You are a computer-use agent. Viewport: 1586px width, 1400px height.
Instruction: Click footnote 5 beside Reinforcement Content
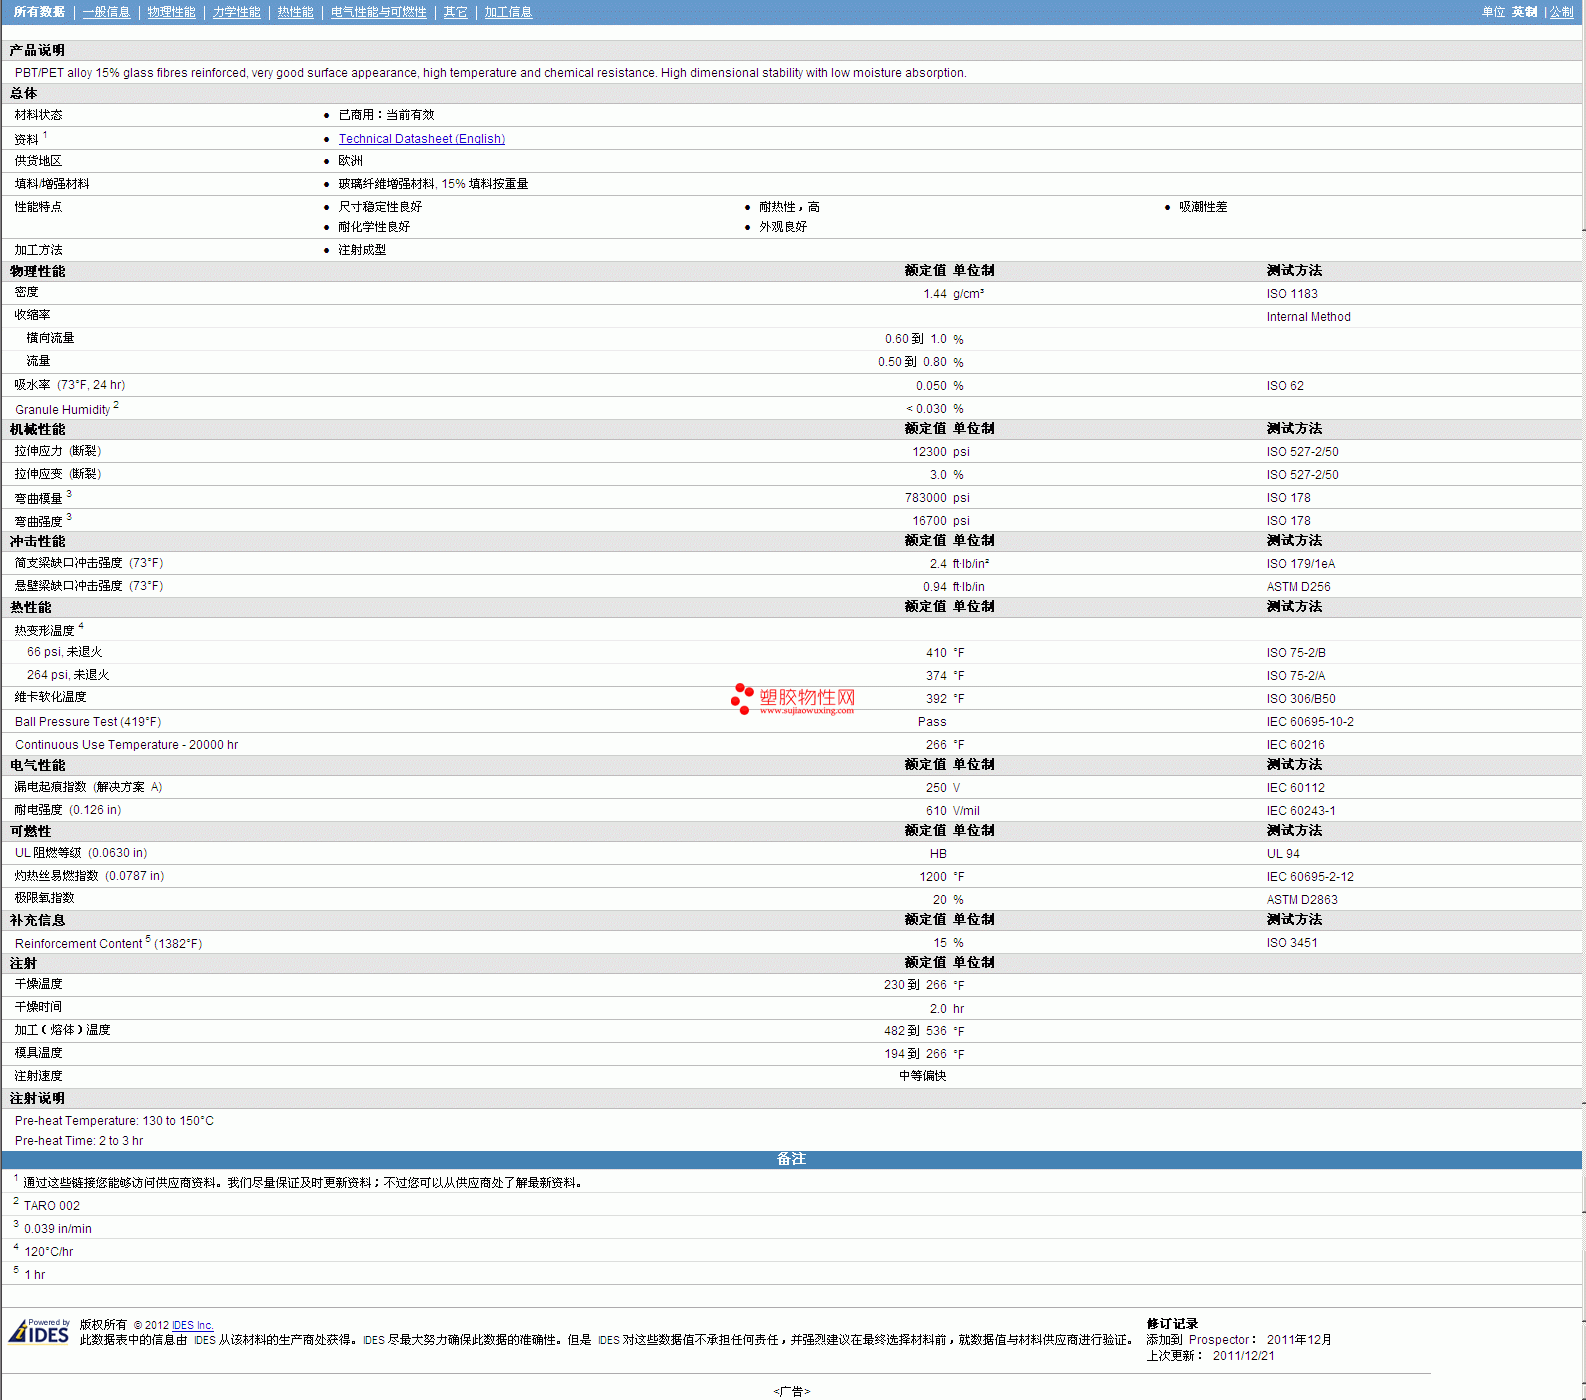(148, 939)
